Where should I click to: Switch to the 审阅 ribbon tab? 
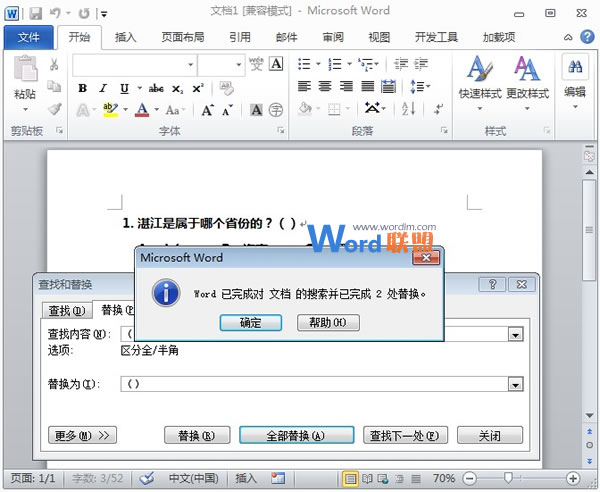[333, 37]
